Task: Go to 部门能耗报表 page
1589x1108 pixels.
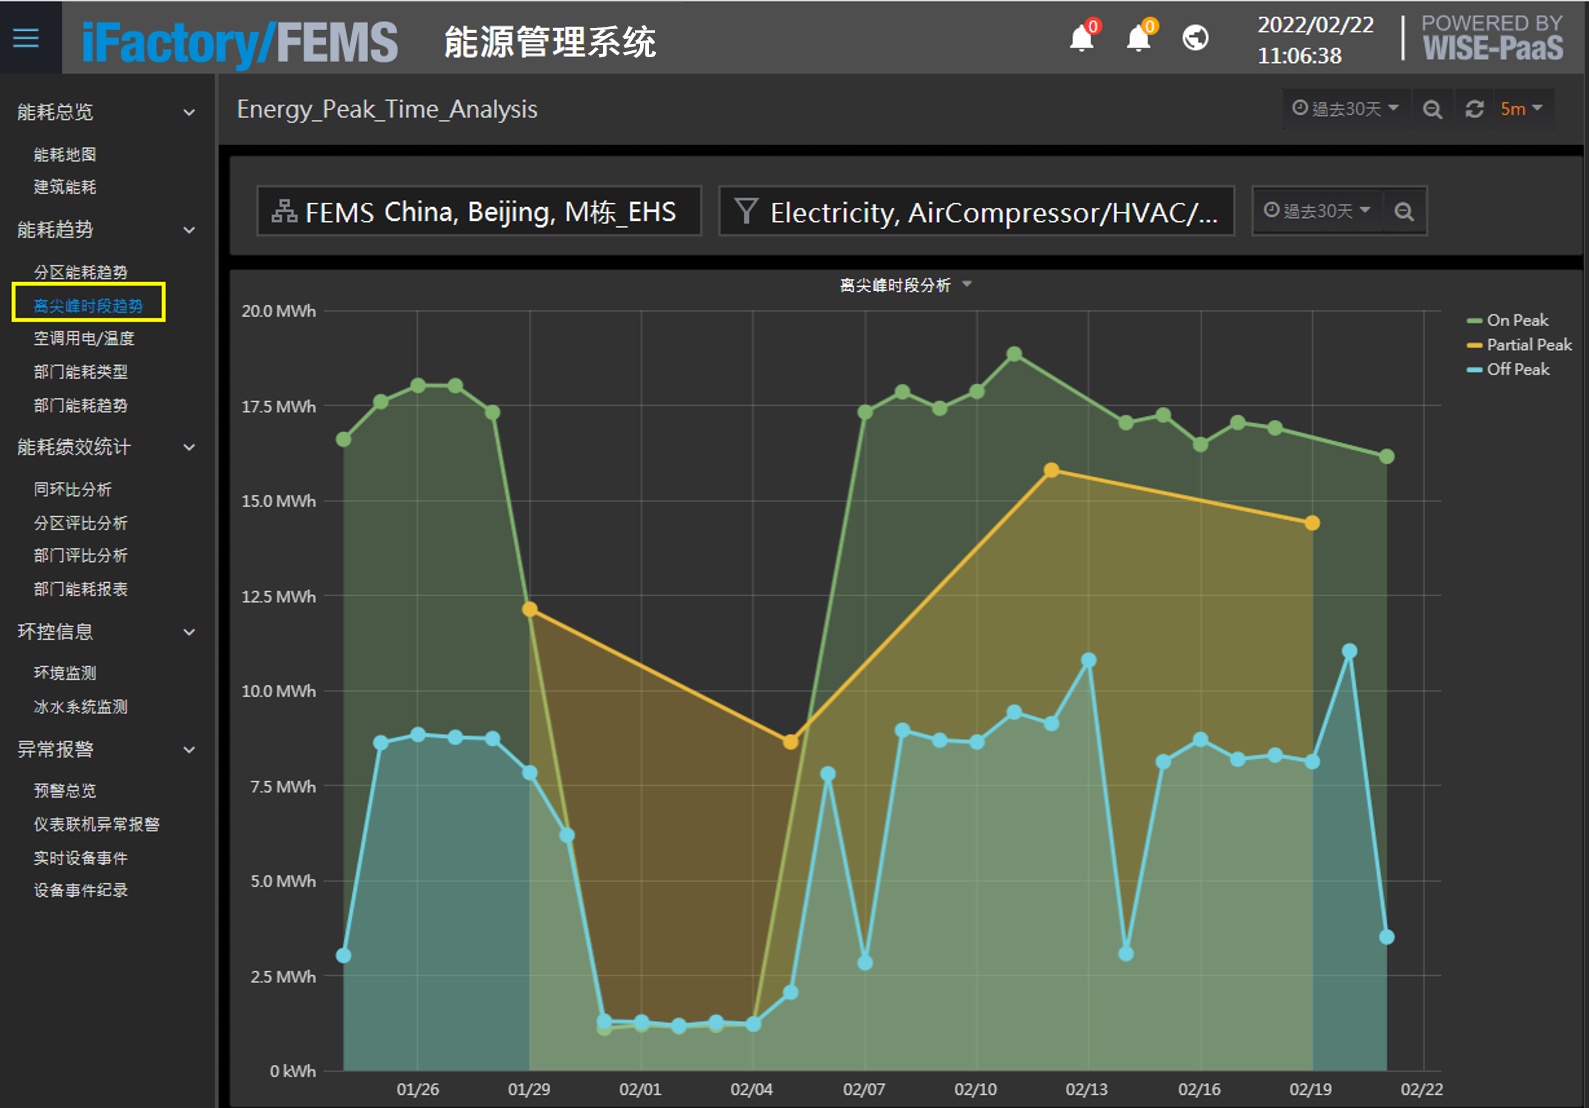Action: pos(80,589)
